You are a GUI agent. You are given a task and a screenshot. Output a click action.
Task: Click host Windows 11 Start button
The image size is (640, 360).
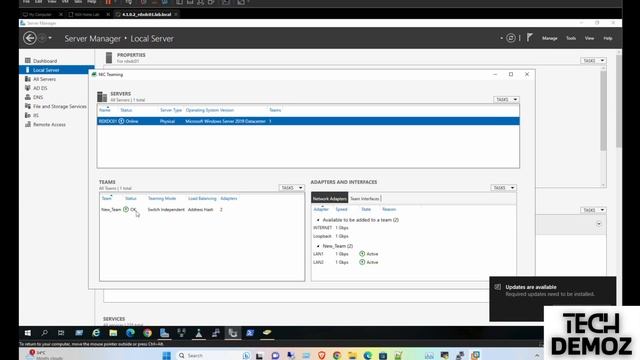pos(167,356)
